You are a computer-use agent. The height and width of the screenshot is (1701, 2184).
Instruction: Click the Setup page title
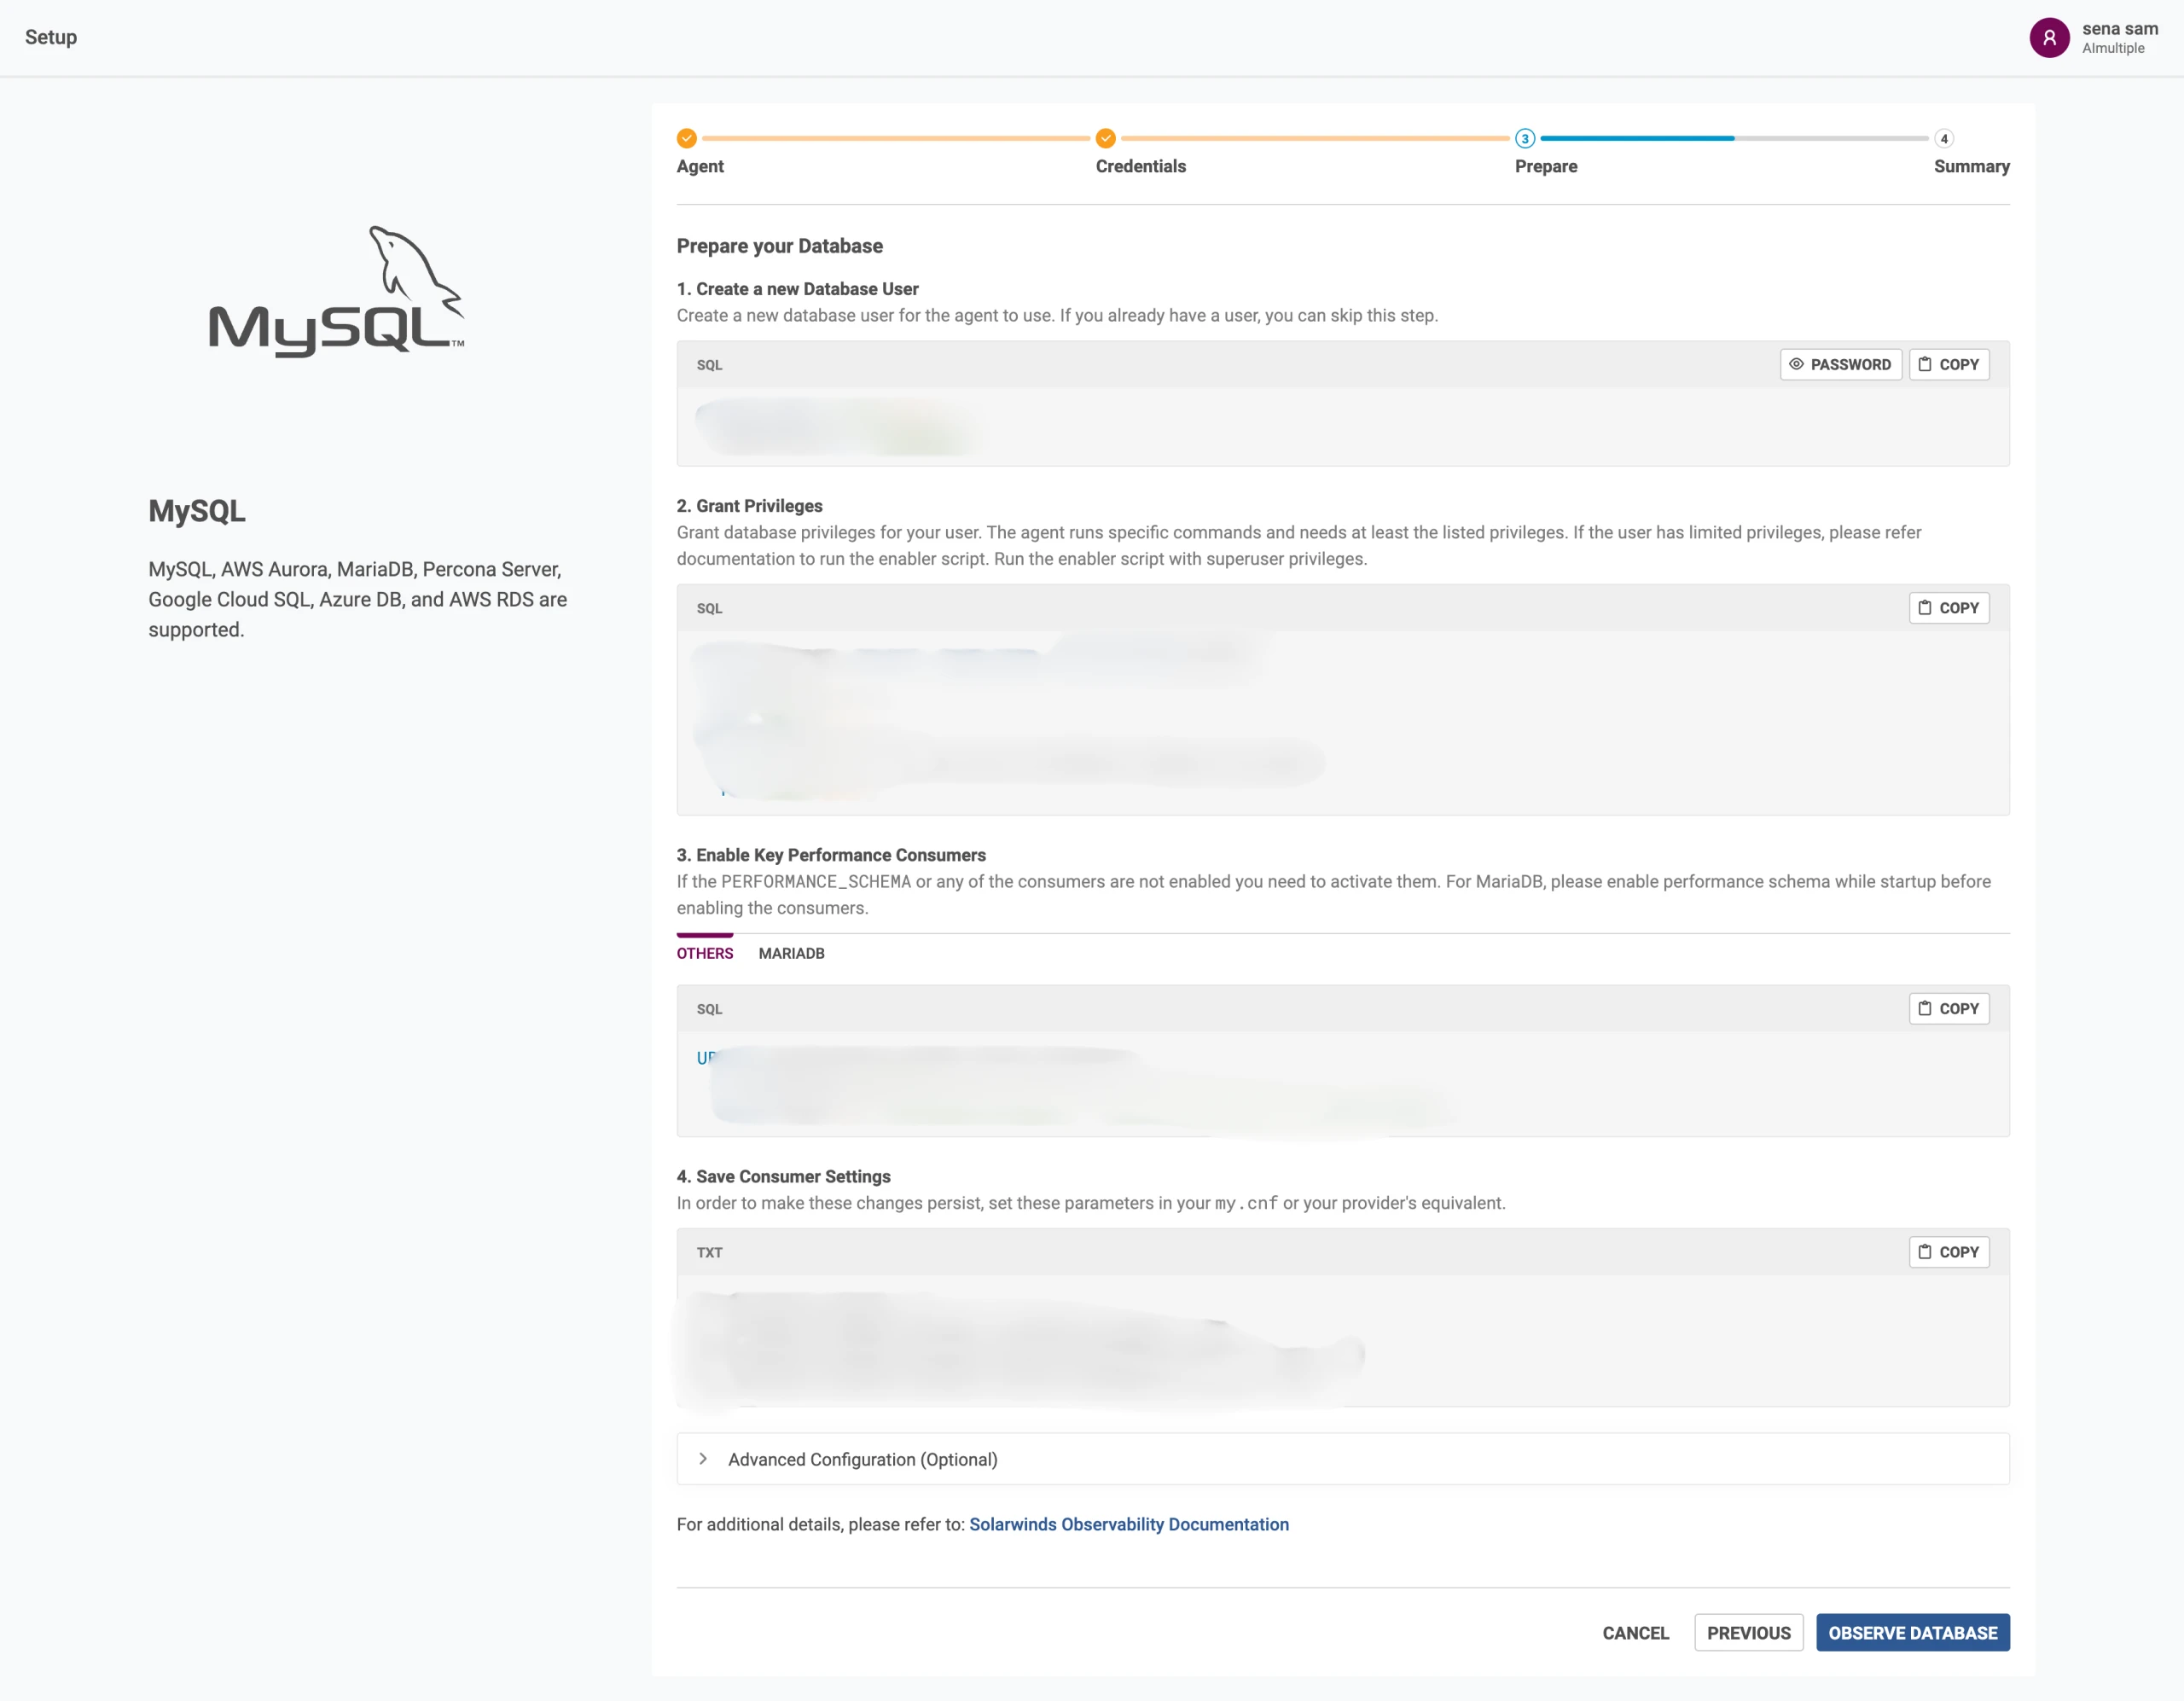51,37
